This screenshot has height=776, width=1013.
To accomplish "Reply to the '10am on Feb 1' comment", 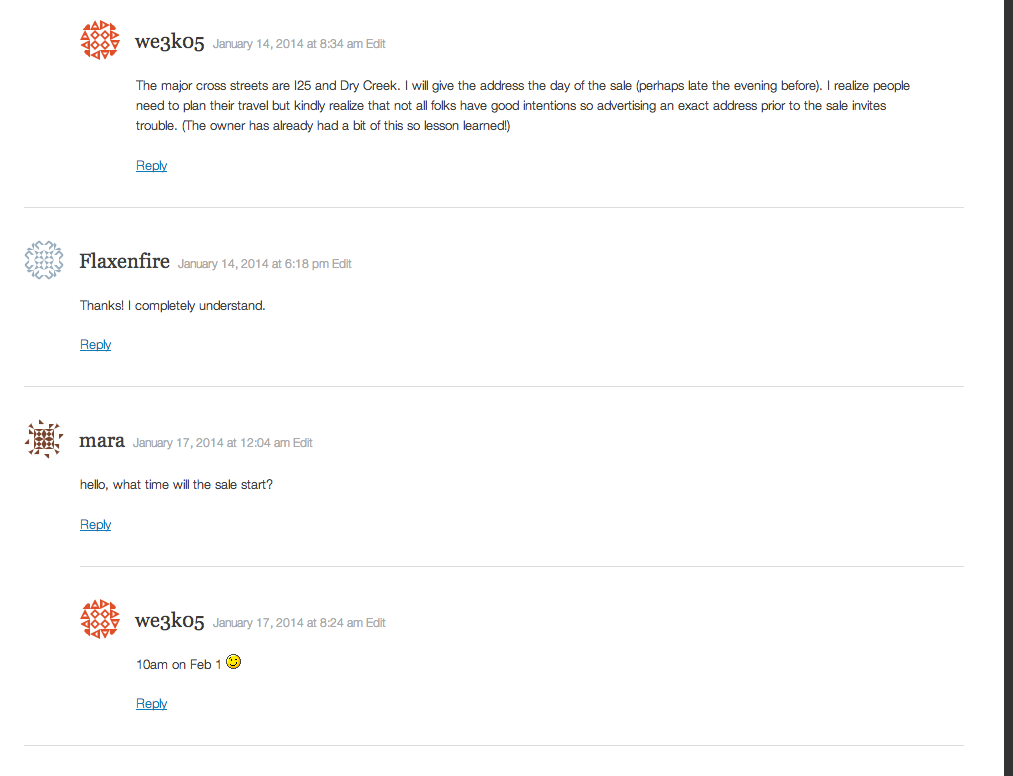I will click(151, 704).
